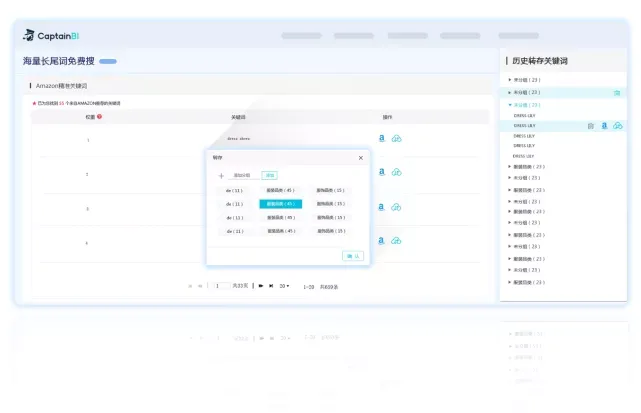Select the highlighted blue group chip (45)
The width and height of the screenshot is (641, 413).
click(x=280, y=204)
